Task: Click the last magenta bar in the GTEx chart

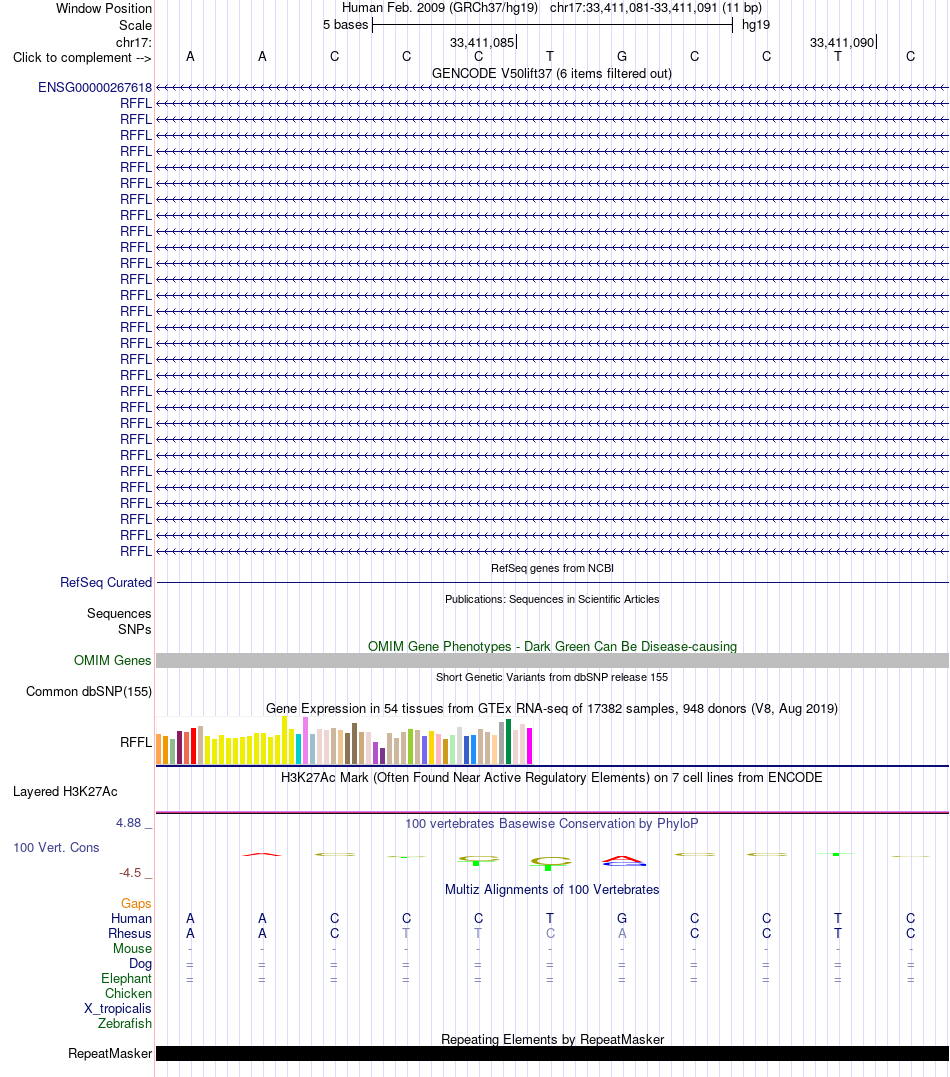Action: click(x=530, y=746)
